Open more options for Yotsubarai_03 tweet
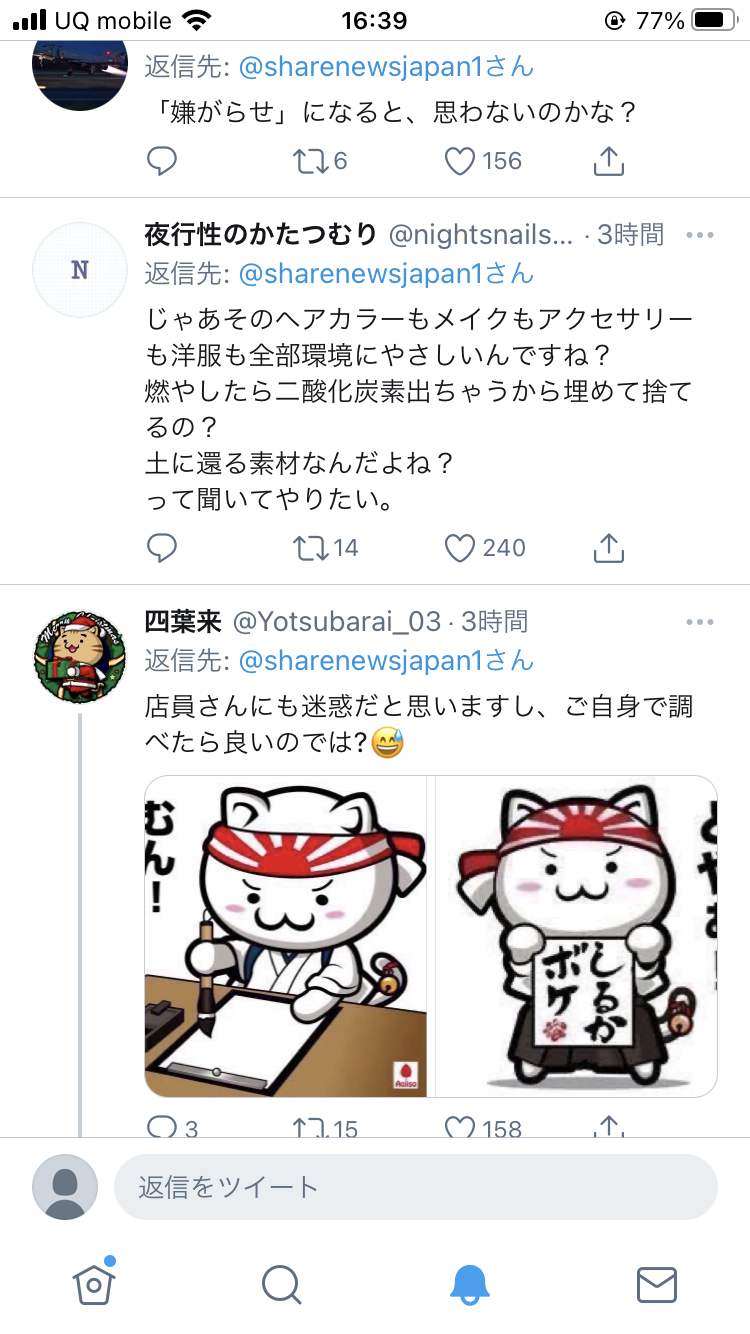750x1334 pixels. [x=700, y=622]
